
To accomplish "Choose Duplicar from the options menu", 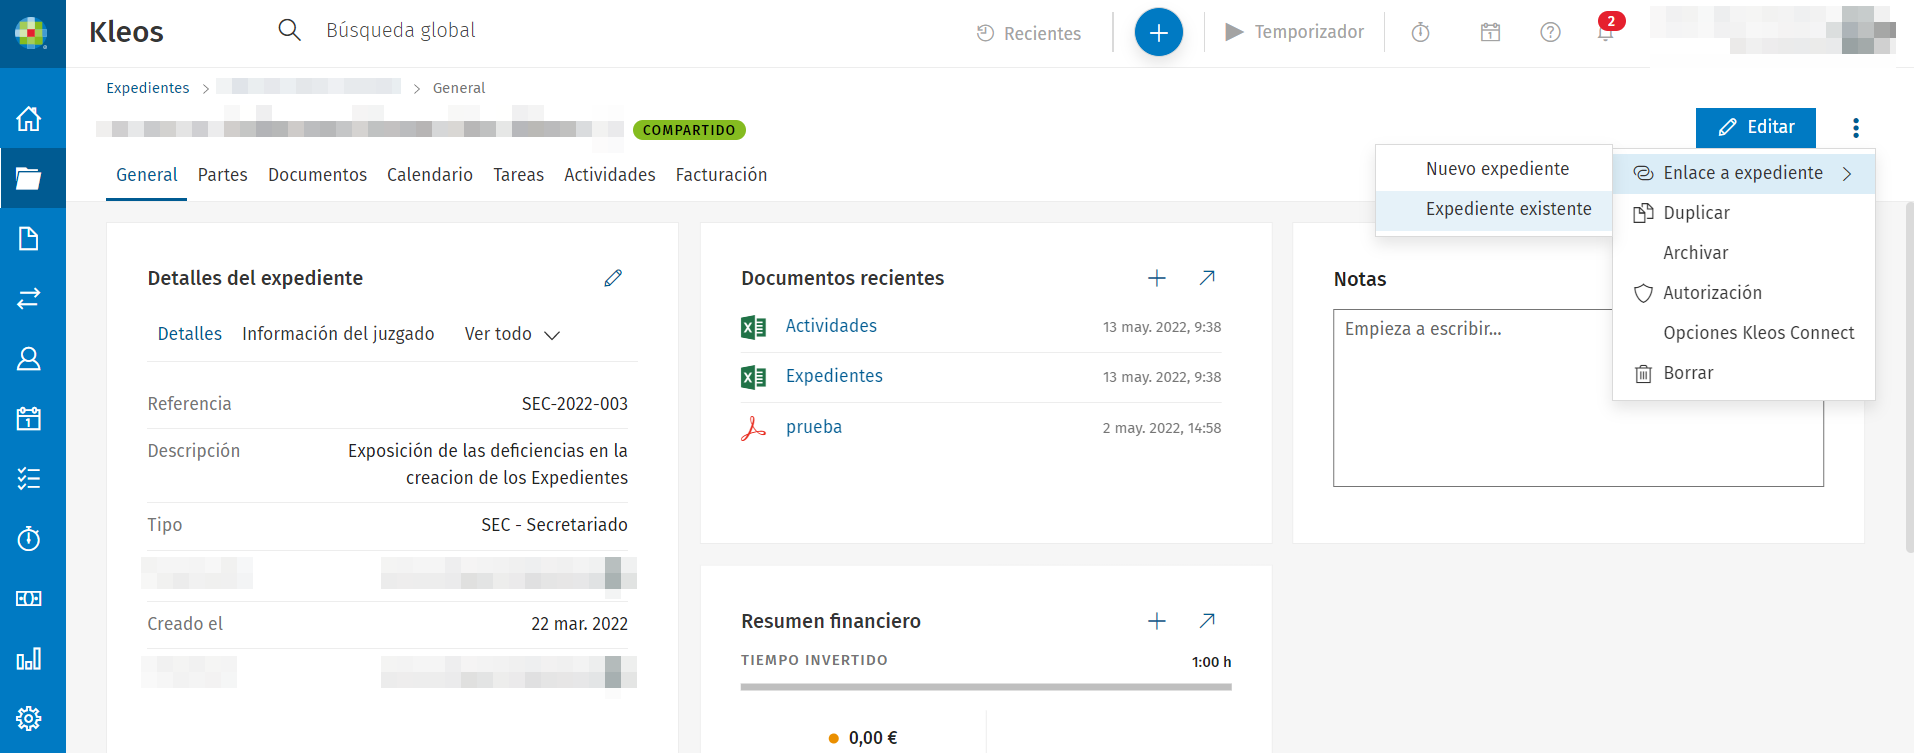I will (1696, 213).
